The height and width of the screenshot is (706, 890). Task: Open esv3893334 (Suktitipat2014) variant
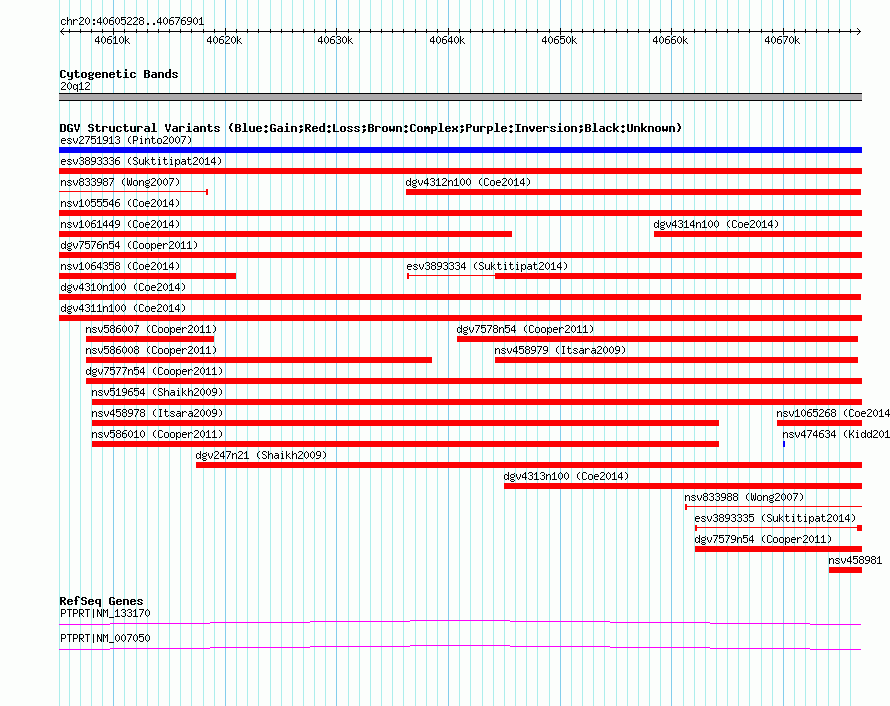pyautogui.click(x=487, y=266)
